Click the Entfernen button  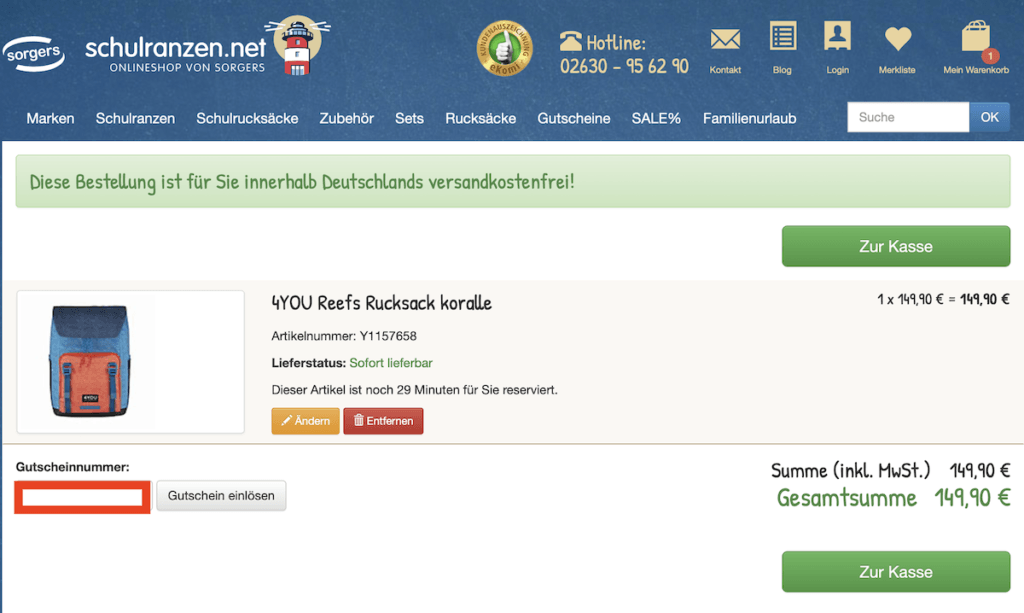(383, 421)
